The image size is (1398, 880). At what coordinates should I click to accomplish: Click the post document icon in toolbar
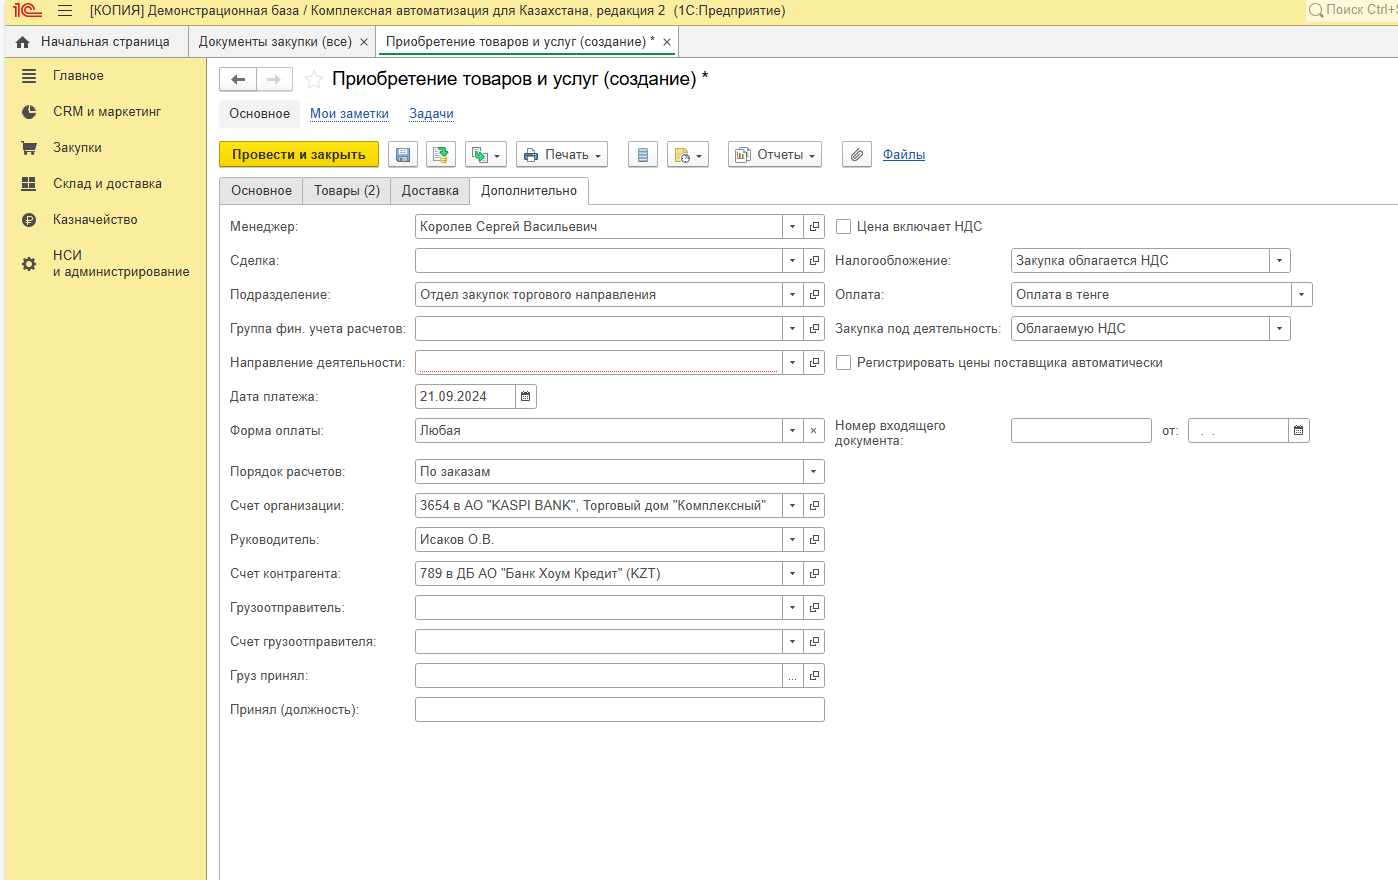440,155
